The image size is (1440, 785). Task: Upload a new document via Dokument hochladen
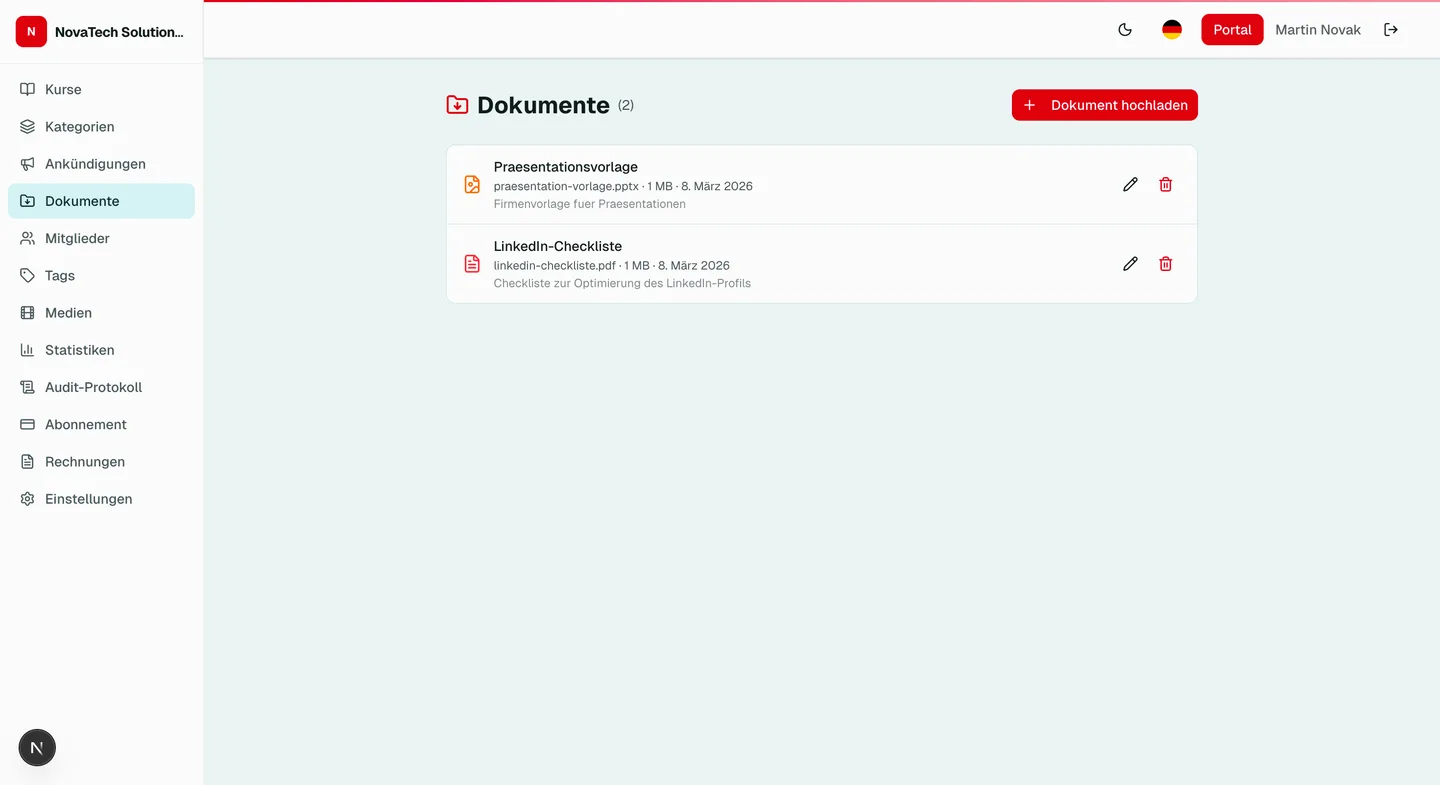tap(1104, 105)
